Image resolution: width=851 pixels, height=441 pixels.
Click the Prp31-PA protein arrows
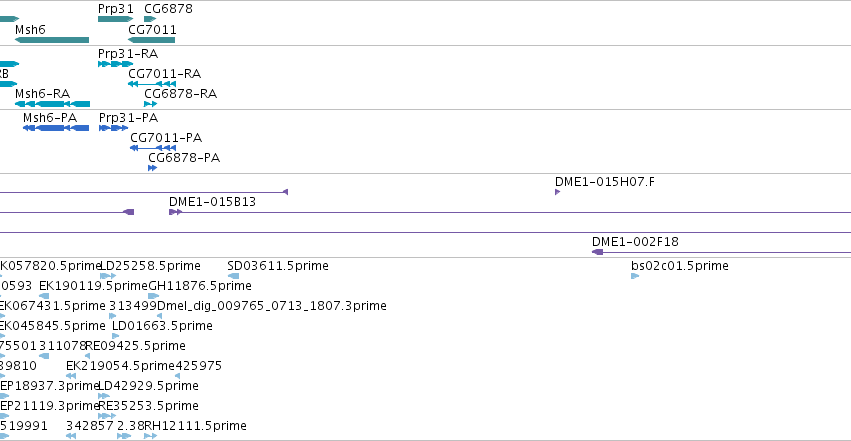click(113, 128)
